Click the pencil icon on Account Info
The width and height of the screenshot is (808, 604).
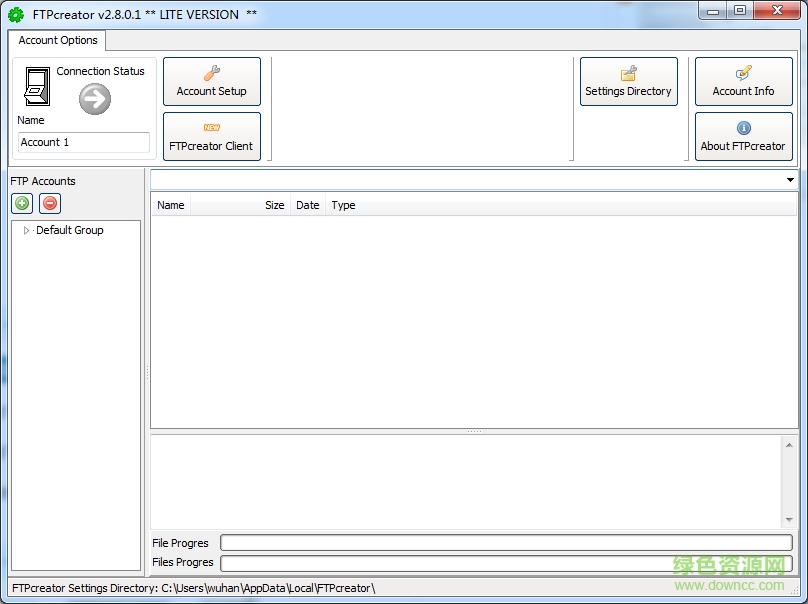click(743, 72)
